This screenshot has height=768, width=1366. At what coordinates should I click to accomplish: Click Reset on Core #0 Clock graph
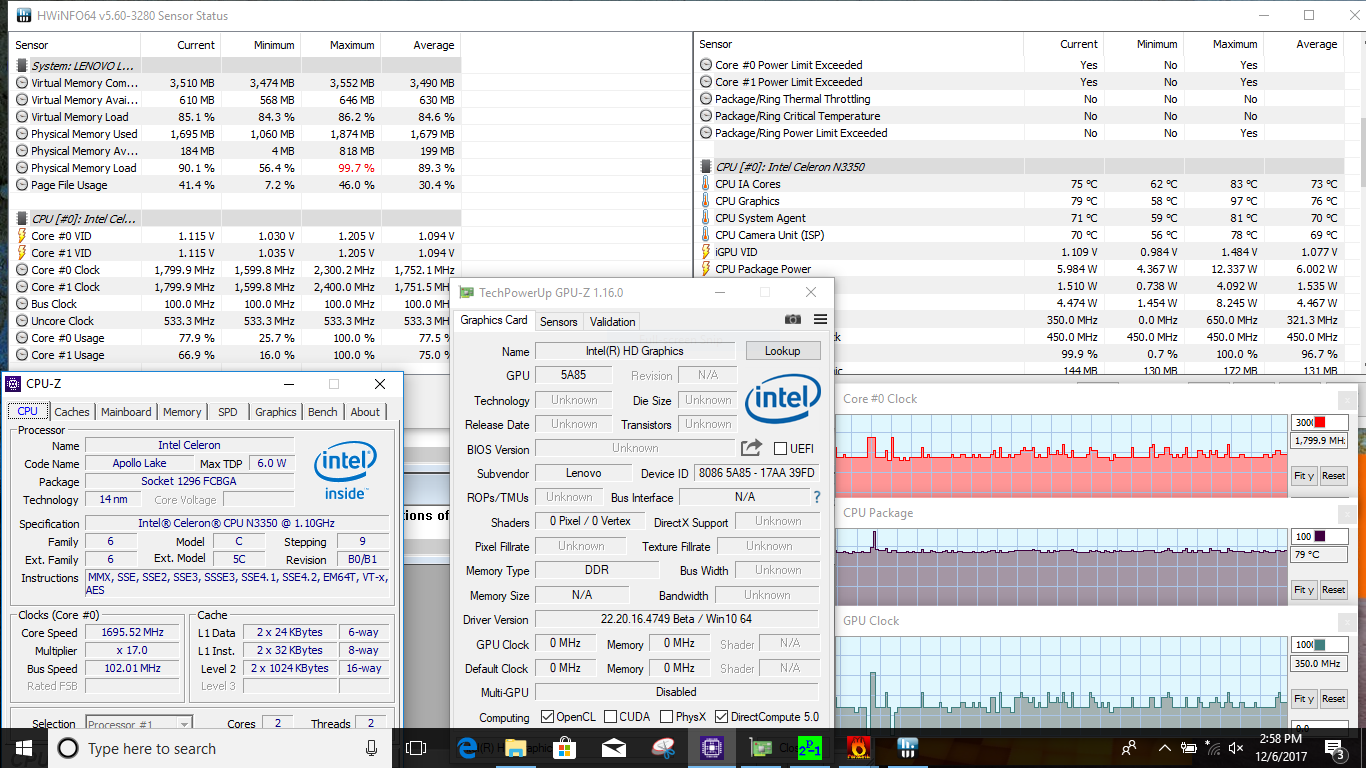coord(1334,476)
